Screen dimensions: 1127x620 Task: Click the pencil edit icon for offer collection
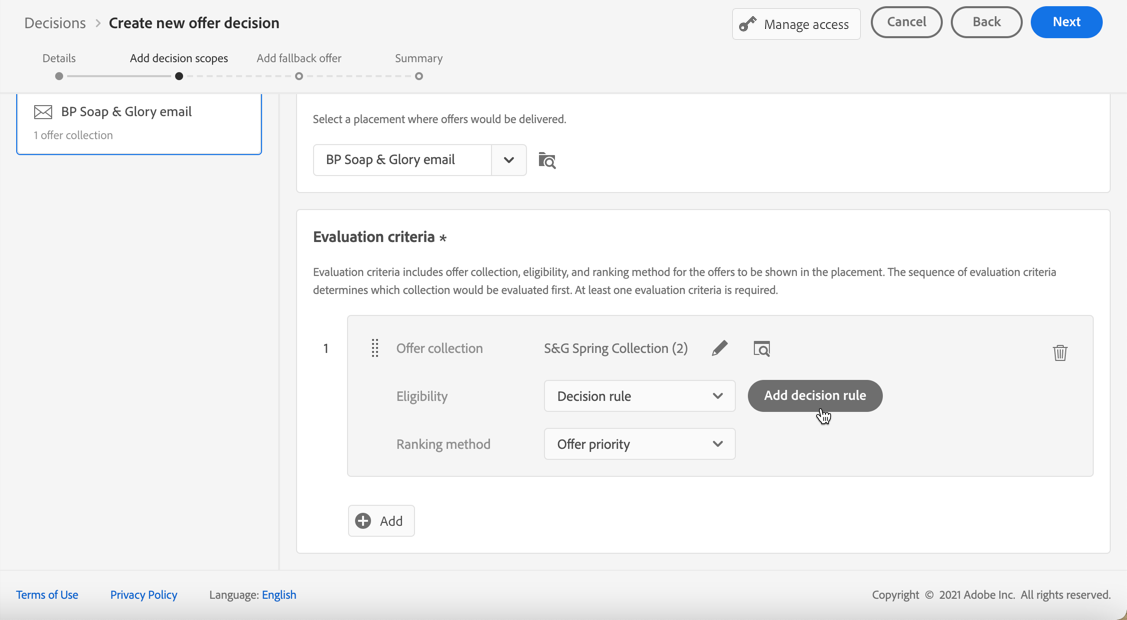point(720,348)
